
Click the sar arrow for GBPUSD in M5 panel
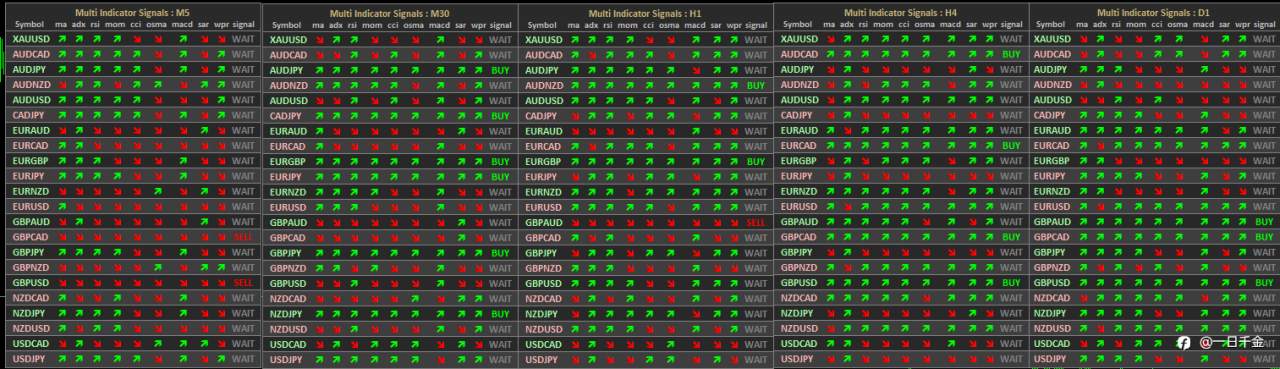click(x=203, y=283)
